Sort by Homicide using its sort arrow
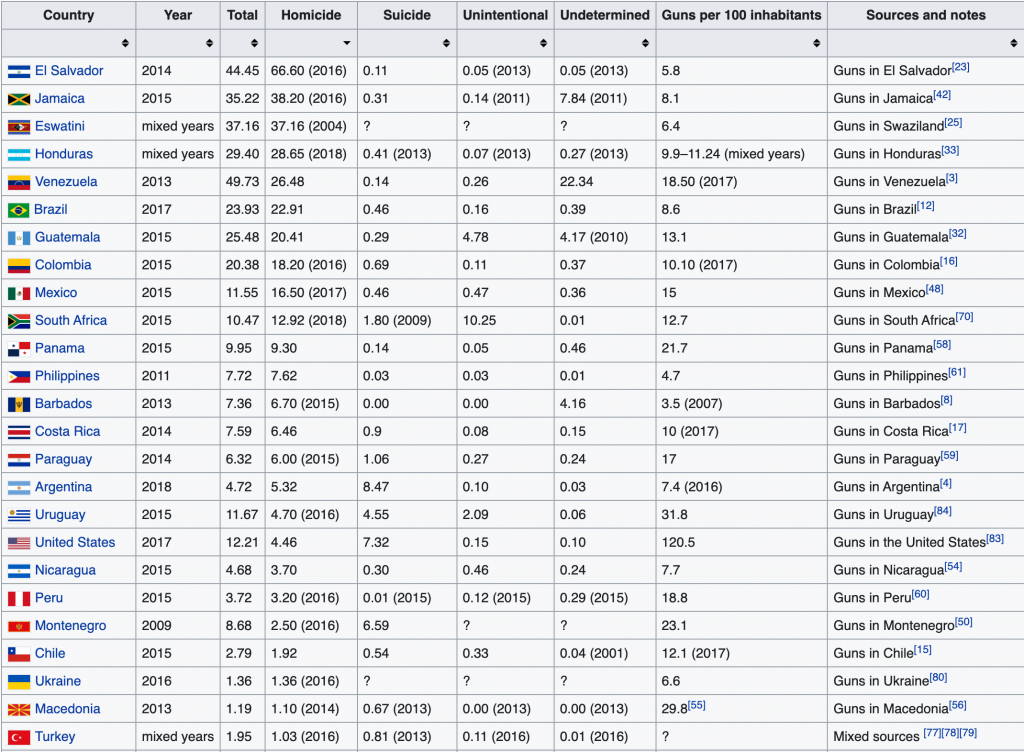Viewport: 1024px width, 752px height. pos(347,43)
